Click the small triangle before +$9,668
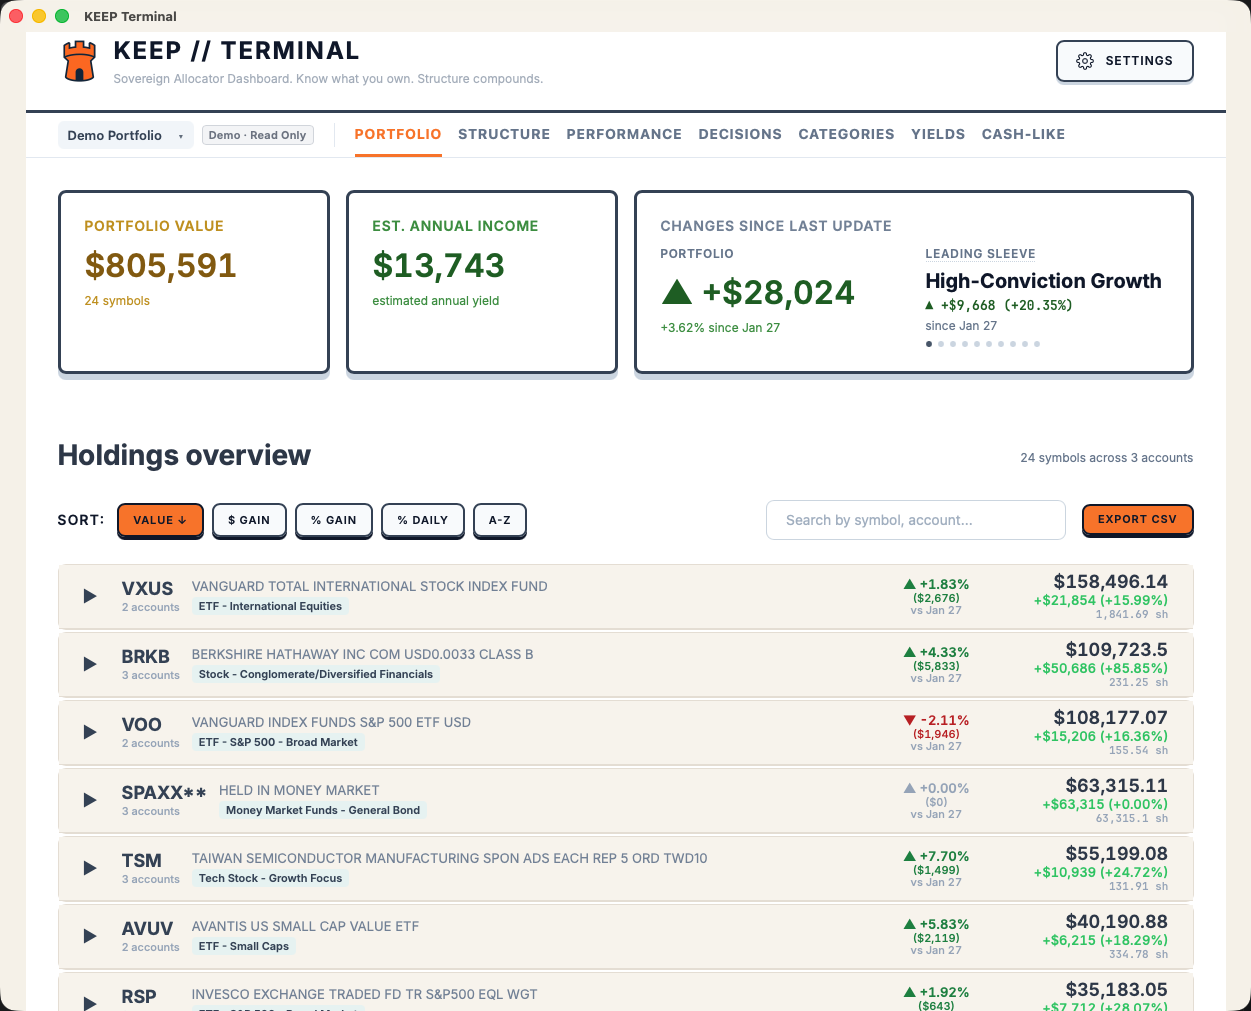The width and height of the screenshot is (1251, 1011). 930,306
